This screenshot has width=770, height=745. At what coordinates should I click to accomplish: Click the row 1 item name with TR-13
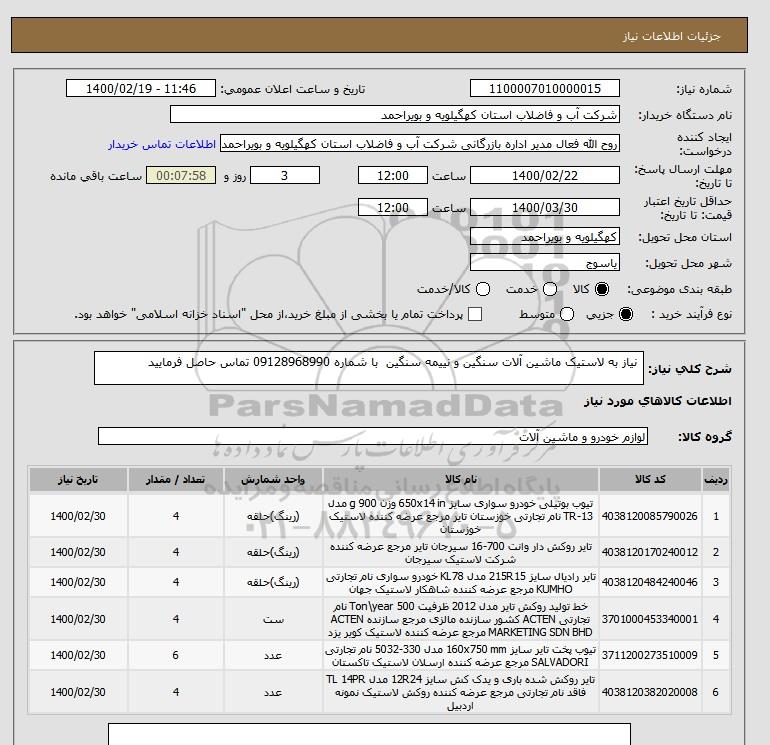coord(461,516)
